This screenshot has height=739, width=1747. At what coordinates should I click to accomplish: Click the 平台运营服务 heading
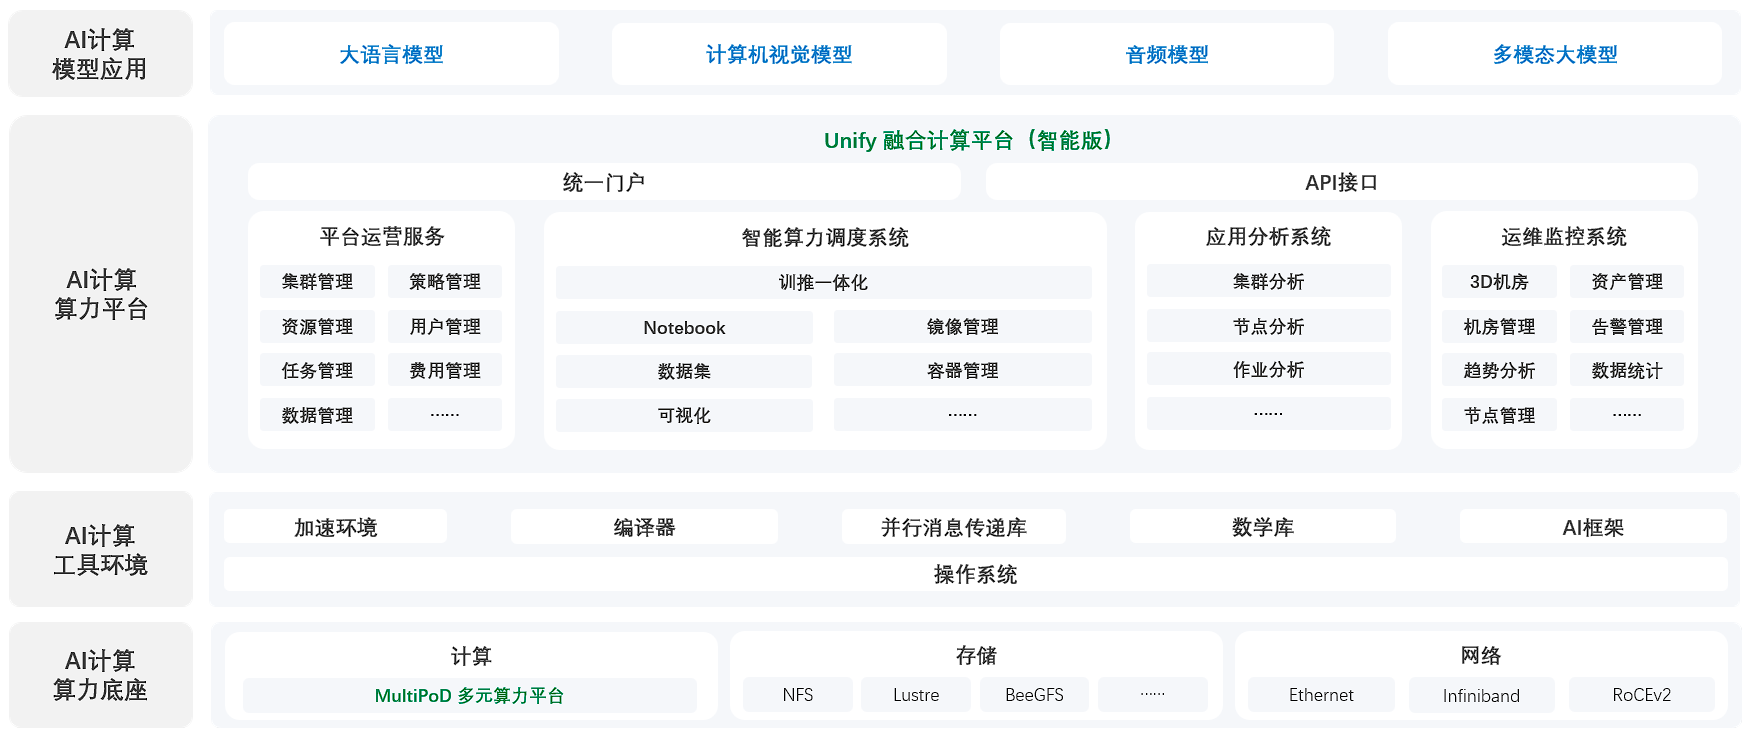382,237
